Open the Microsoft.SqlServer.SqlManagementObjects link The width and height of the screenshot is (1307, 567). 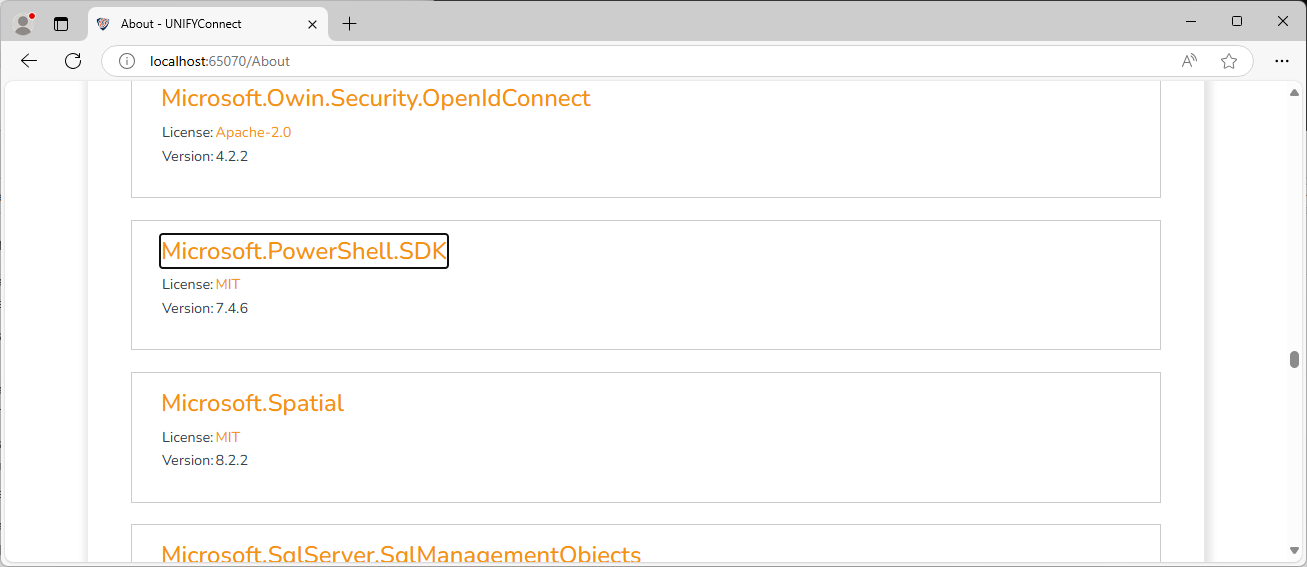(x=401, y=555)
